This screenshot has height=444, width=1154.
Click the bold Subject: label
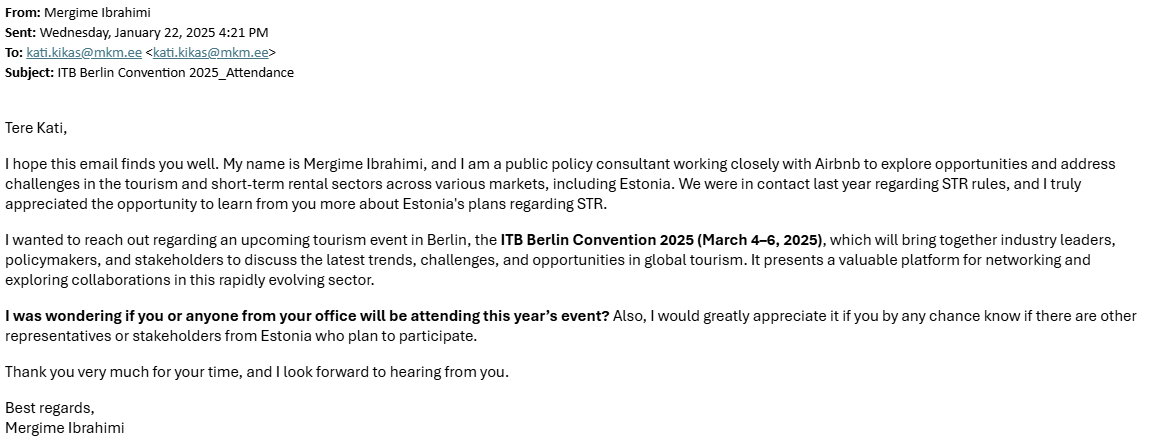[x=29, y=72]
